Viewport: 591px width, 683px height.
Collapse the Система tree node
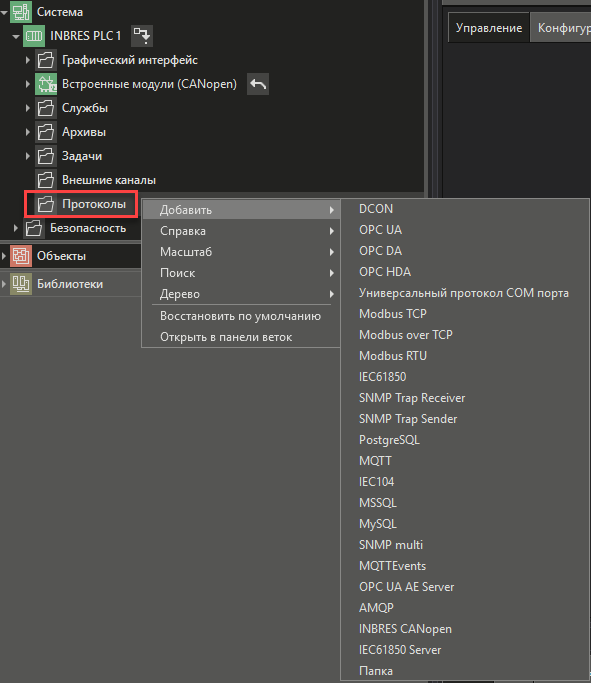tap(4, 12)
